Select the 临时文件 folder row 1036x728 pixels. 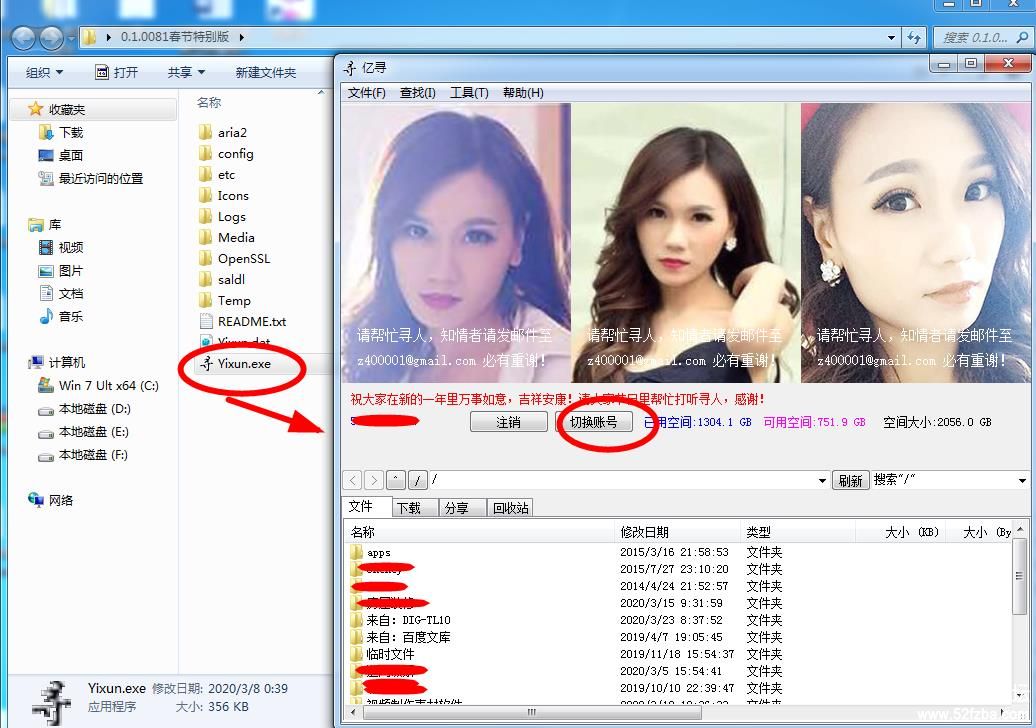677,654
